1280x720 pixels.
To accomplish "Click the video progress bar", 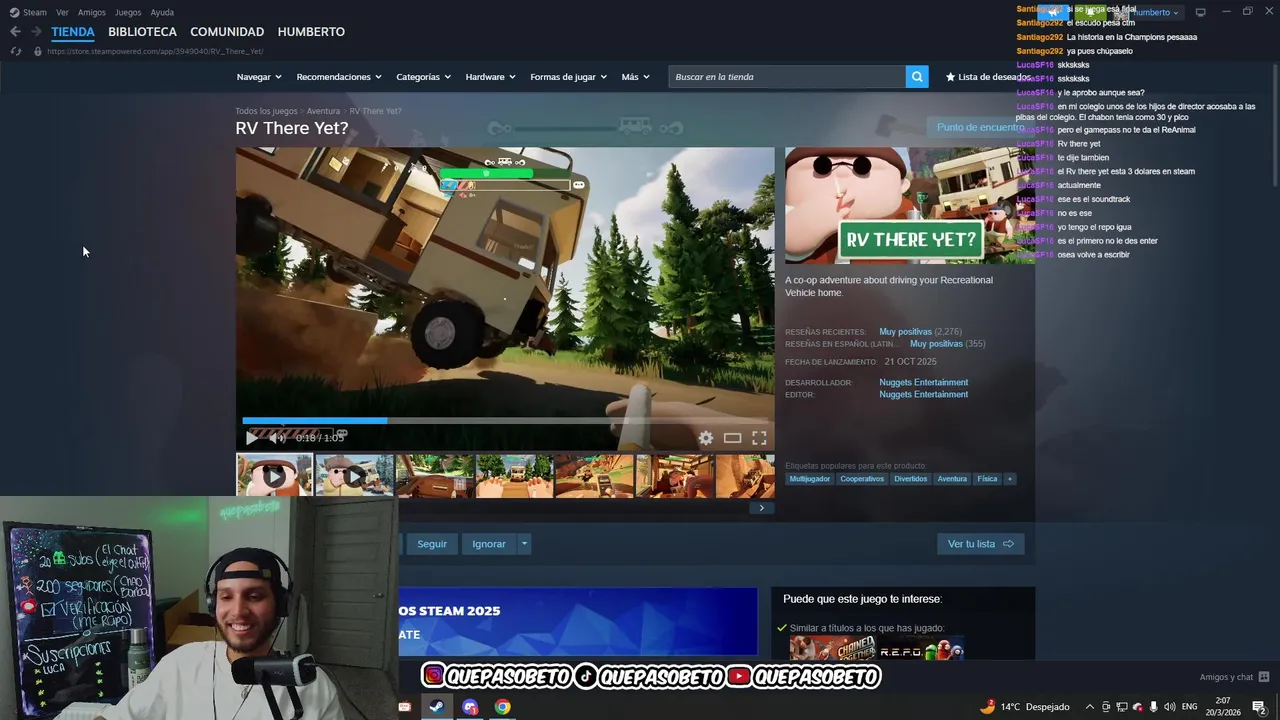I will point(505,421).
